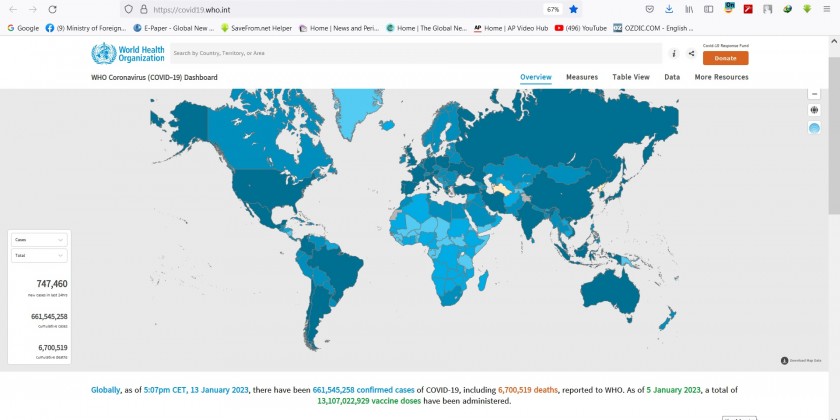Screen dimensions: 840x420
Task: Click the globe view icon on map
Action: 814,110
